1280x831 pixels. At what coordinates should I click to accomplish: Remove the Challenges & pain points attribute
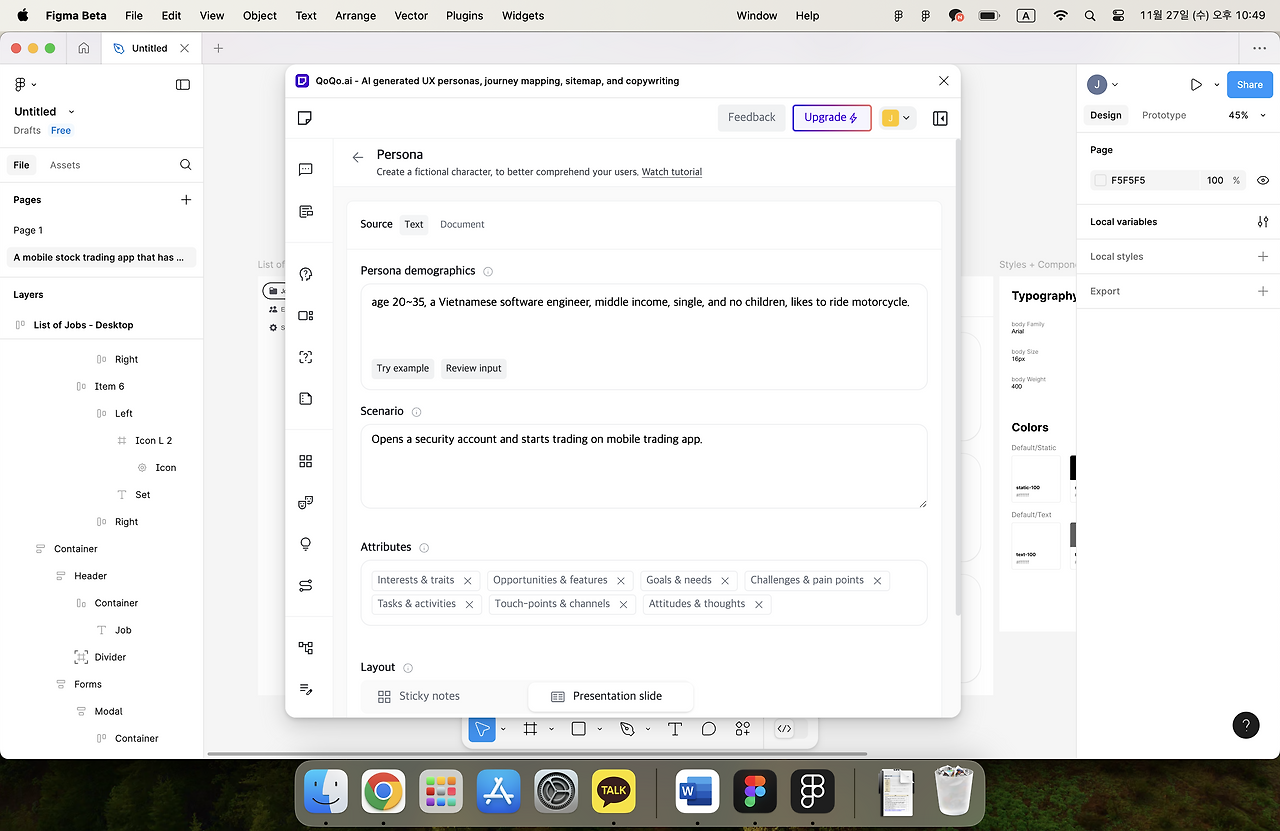[x=877, y=581]
